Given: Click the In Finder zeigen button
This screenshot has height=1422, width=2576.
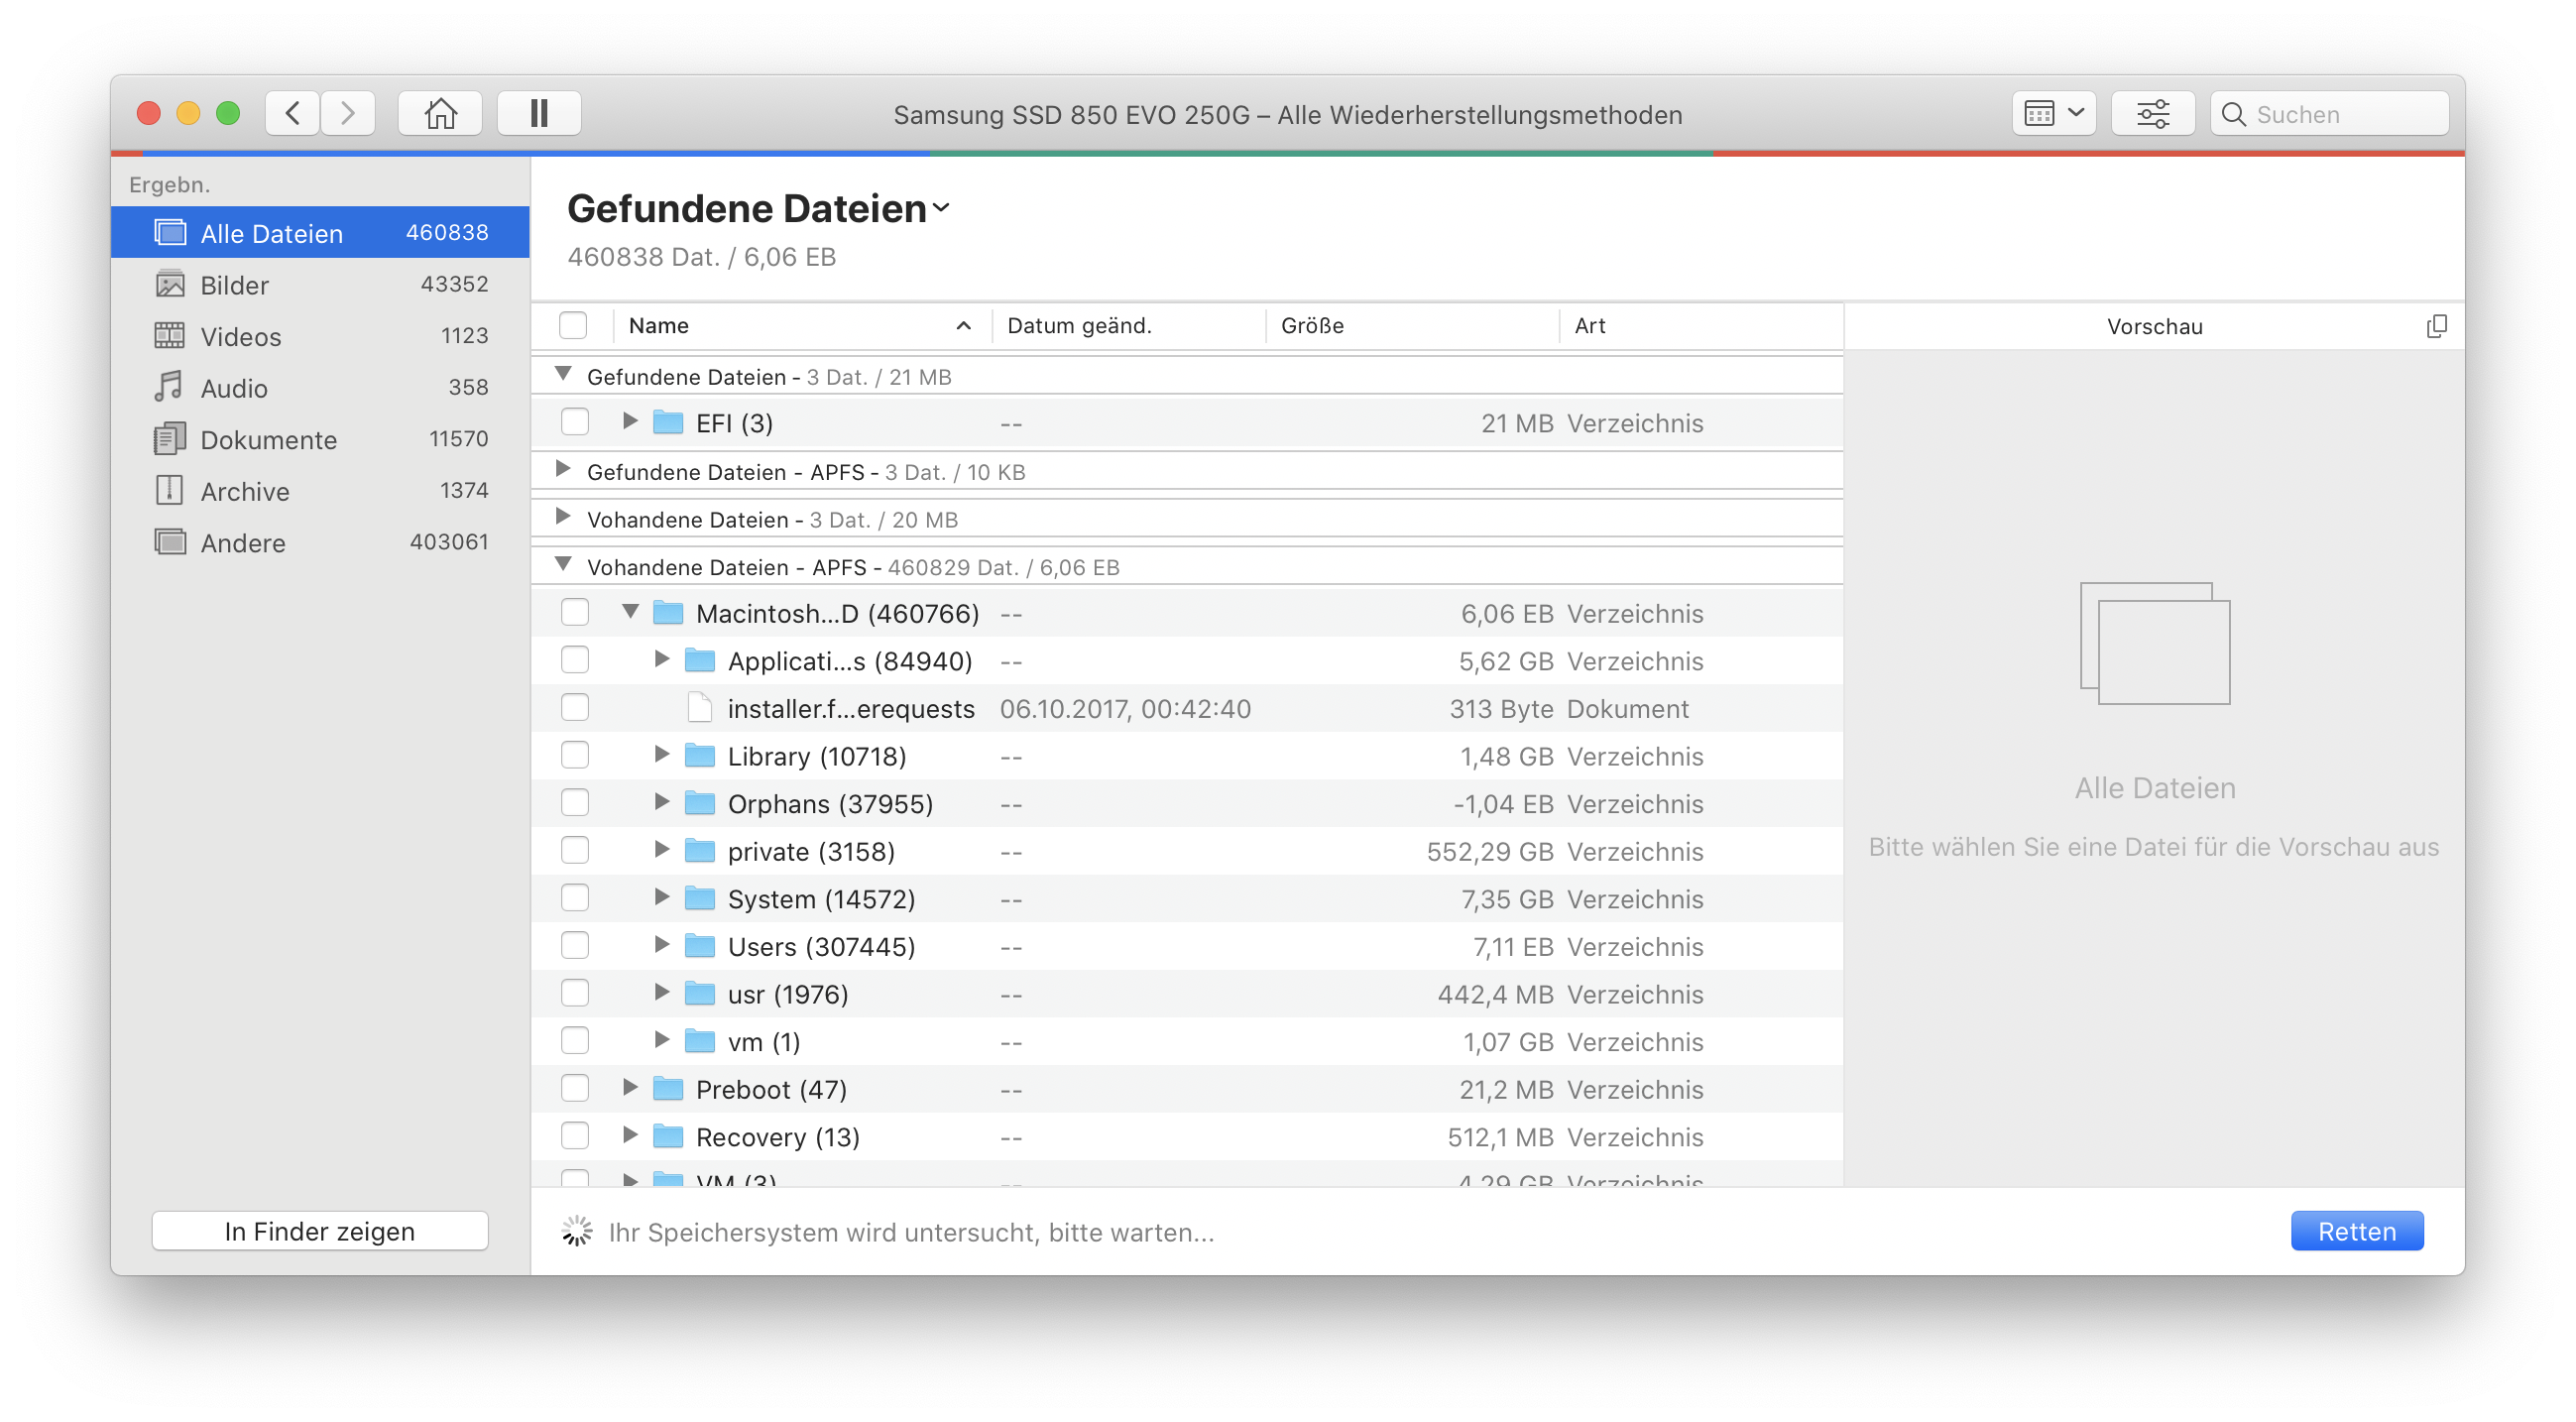Looking at the screenshot, I should tap(320, 1232).
